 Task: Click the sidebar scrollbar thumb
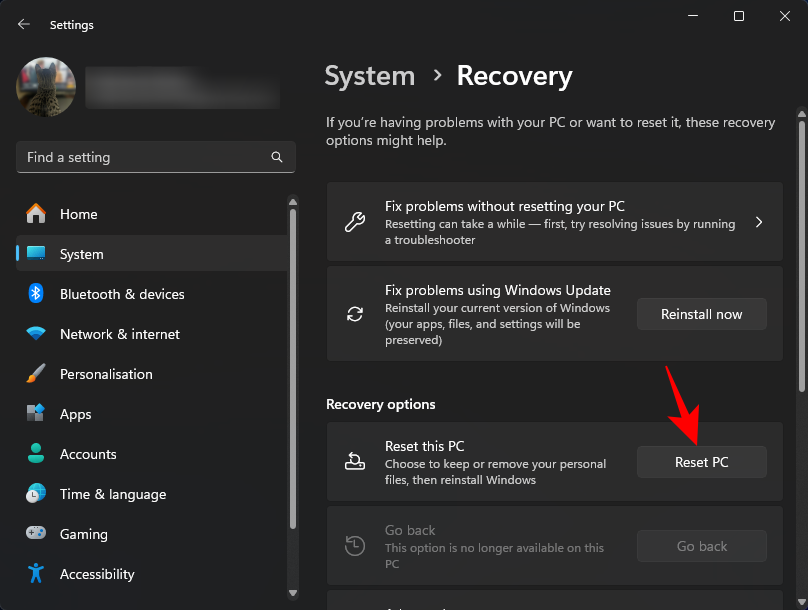(x=293, y=368)
